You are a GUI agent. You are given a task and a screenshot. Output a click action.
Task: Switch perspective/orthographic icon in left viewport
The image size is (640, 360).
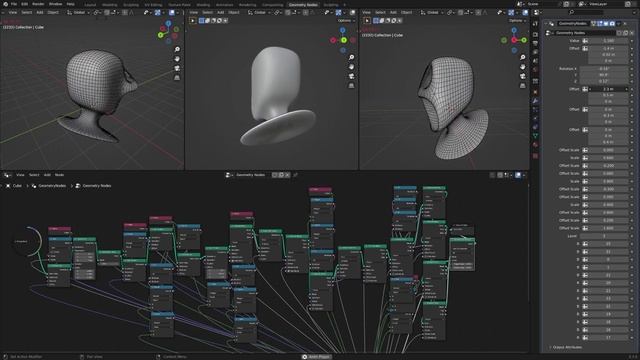[177, 78]
